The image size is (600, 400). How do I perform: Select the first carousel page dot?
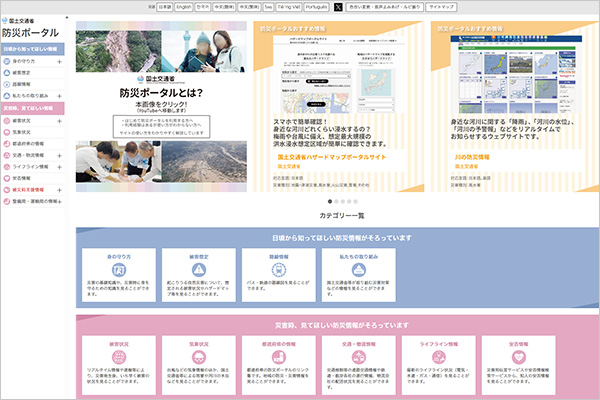click(x=330, y=201)
